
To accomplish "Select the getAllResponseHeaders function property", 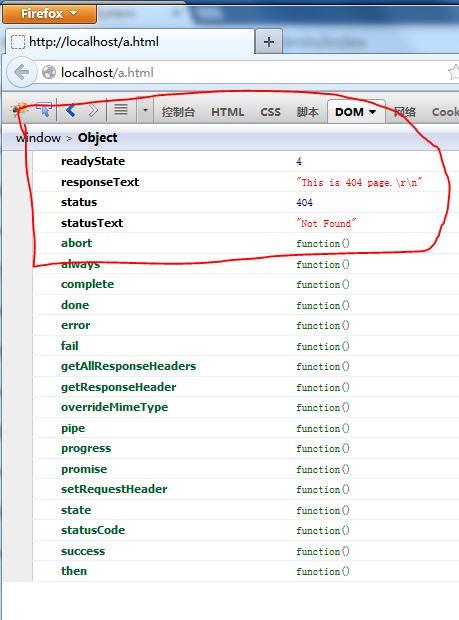I will pyautogui.click(x=128, y=366).
